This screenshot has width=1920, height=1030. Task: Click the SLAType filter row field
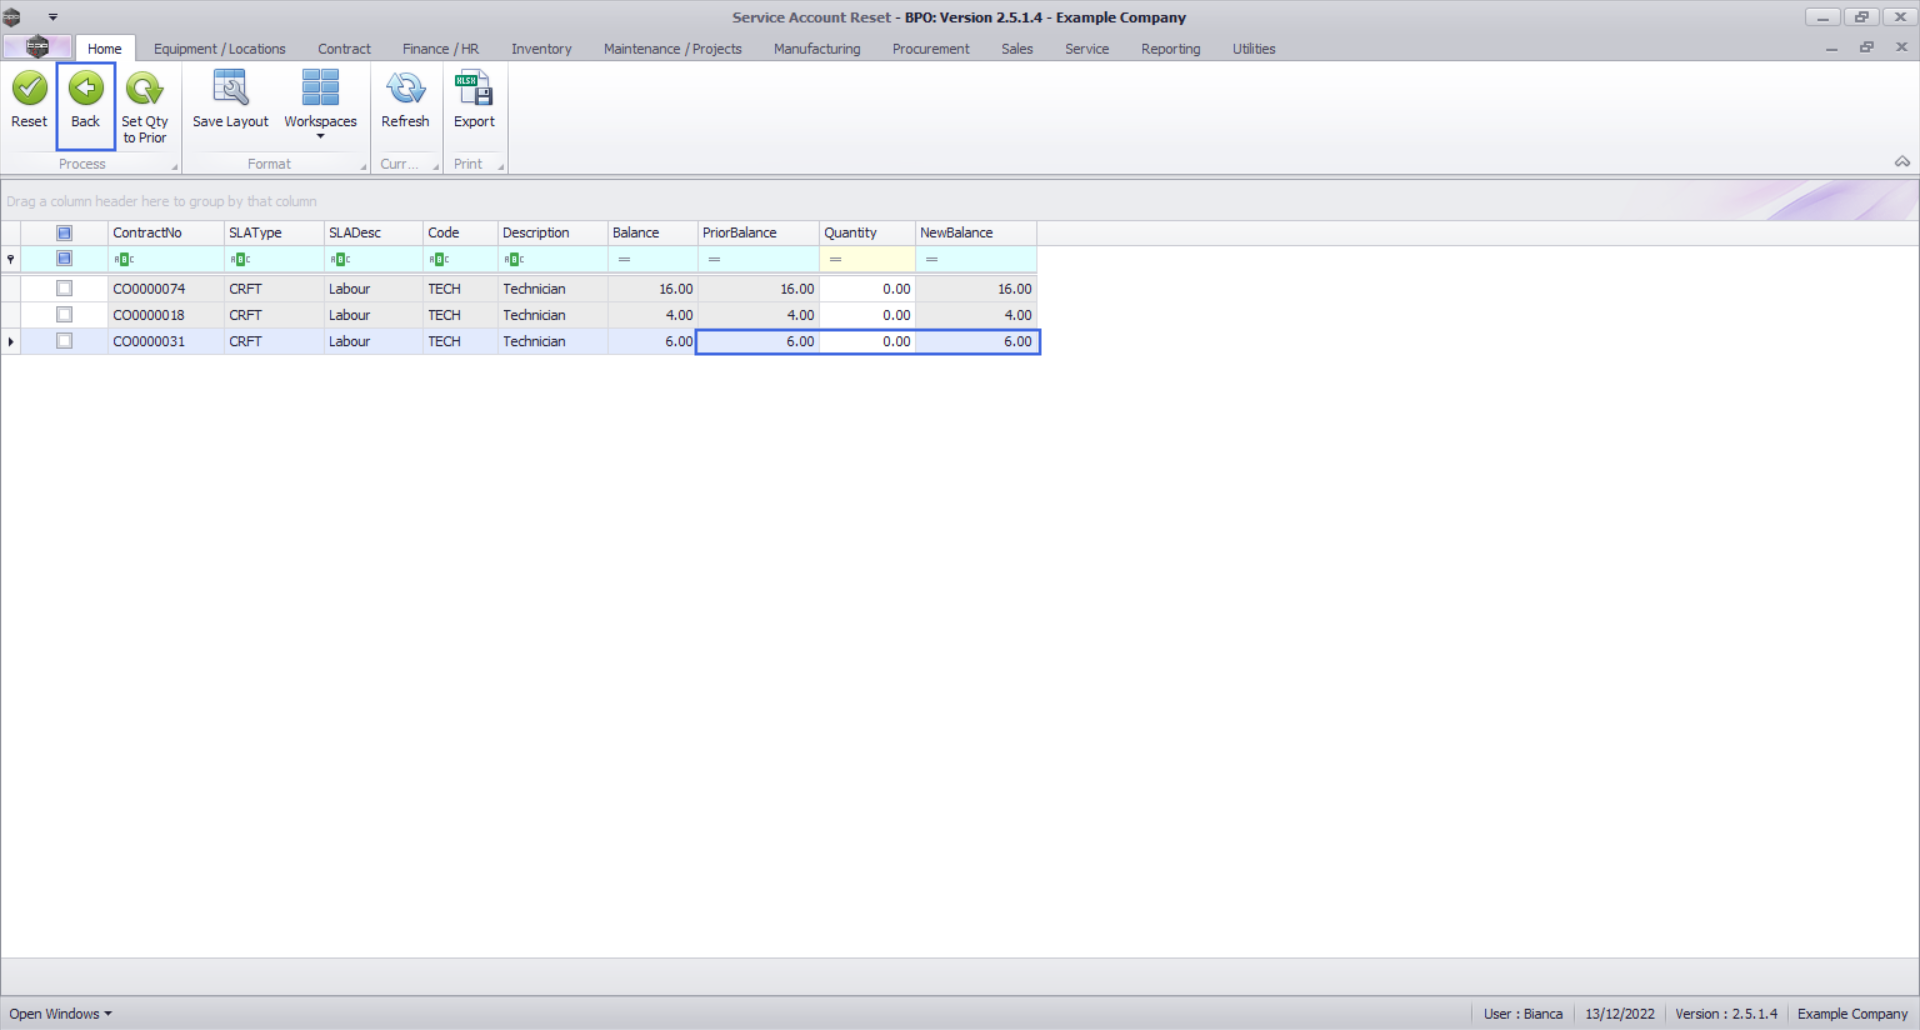(x=274, y=259)
